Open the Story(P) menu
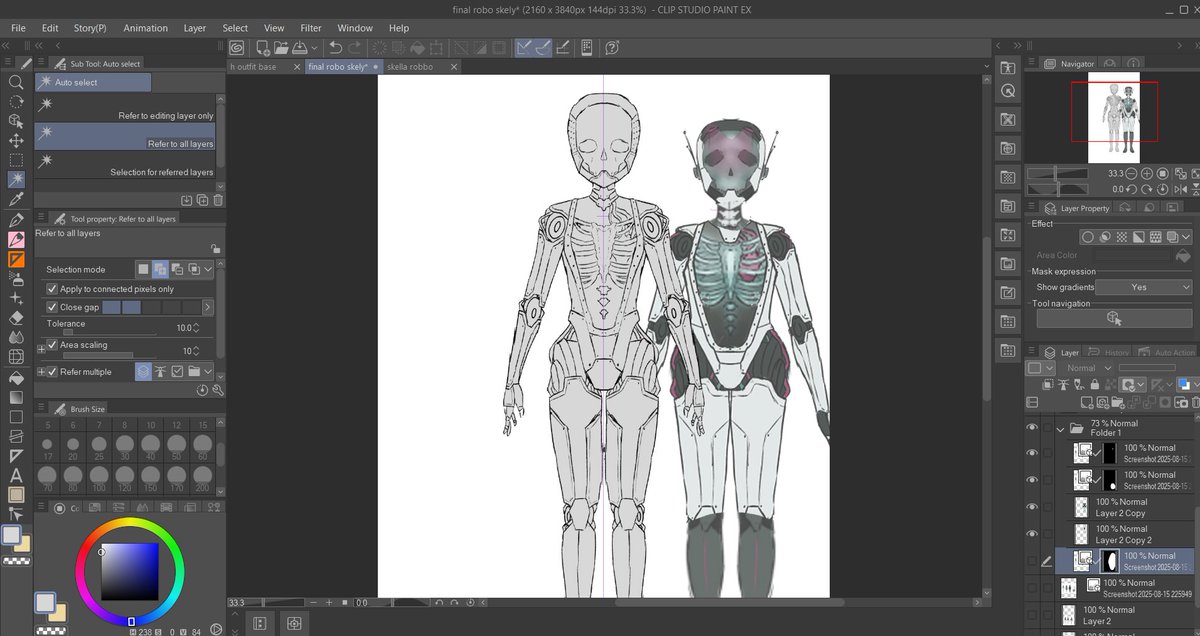1200x636 pixels. coord(90,28)
